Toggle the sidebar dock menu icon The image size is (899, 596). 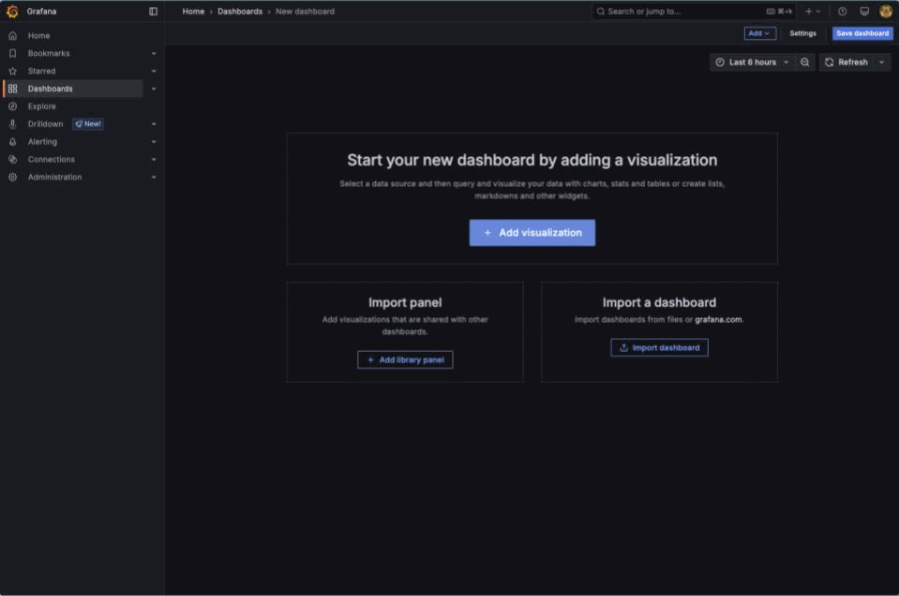tap(153, 11)
